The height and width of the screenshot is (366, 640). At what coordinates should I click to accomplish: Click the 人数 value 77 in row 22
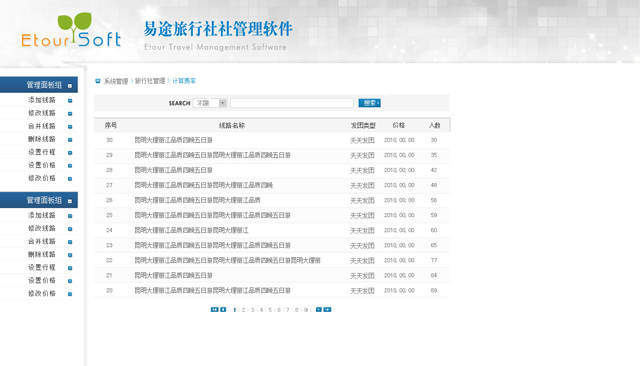434,260
